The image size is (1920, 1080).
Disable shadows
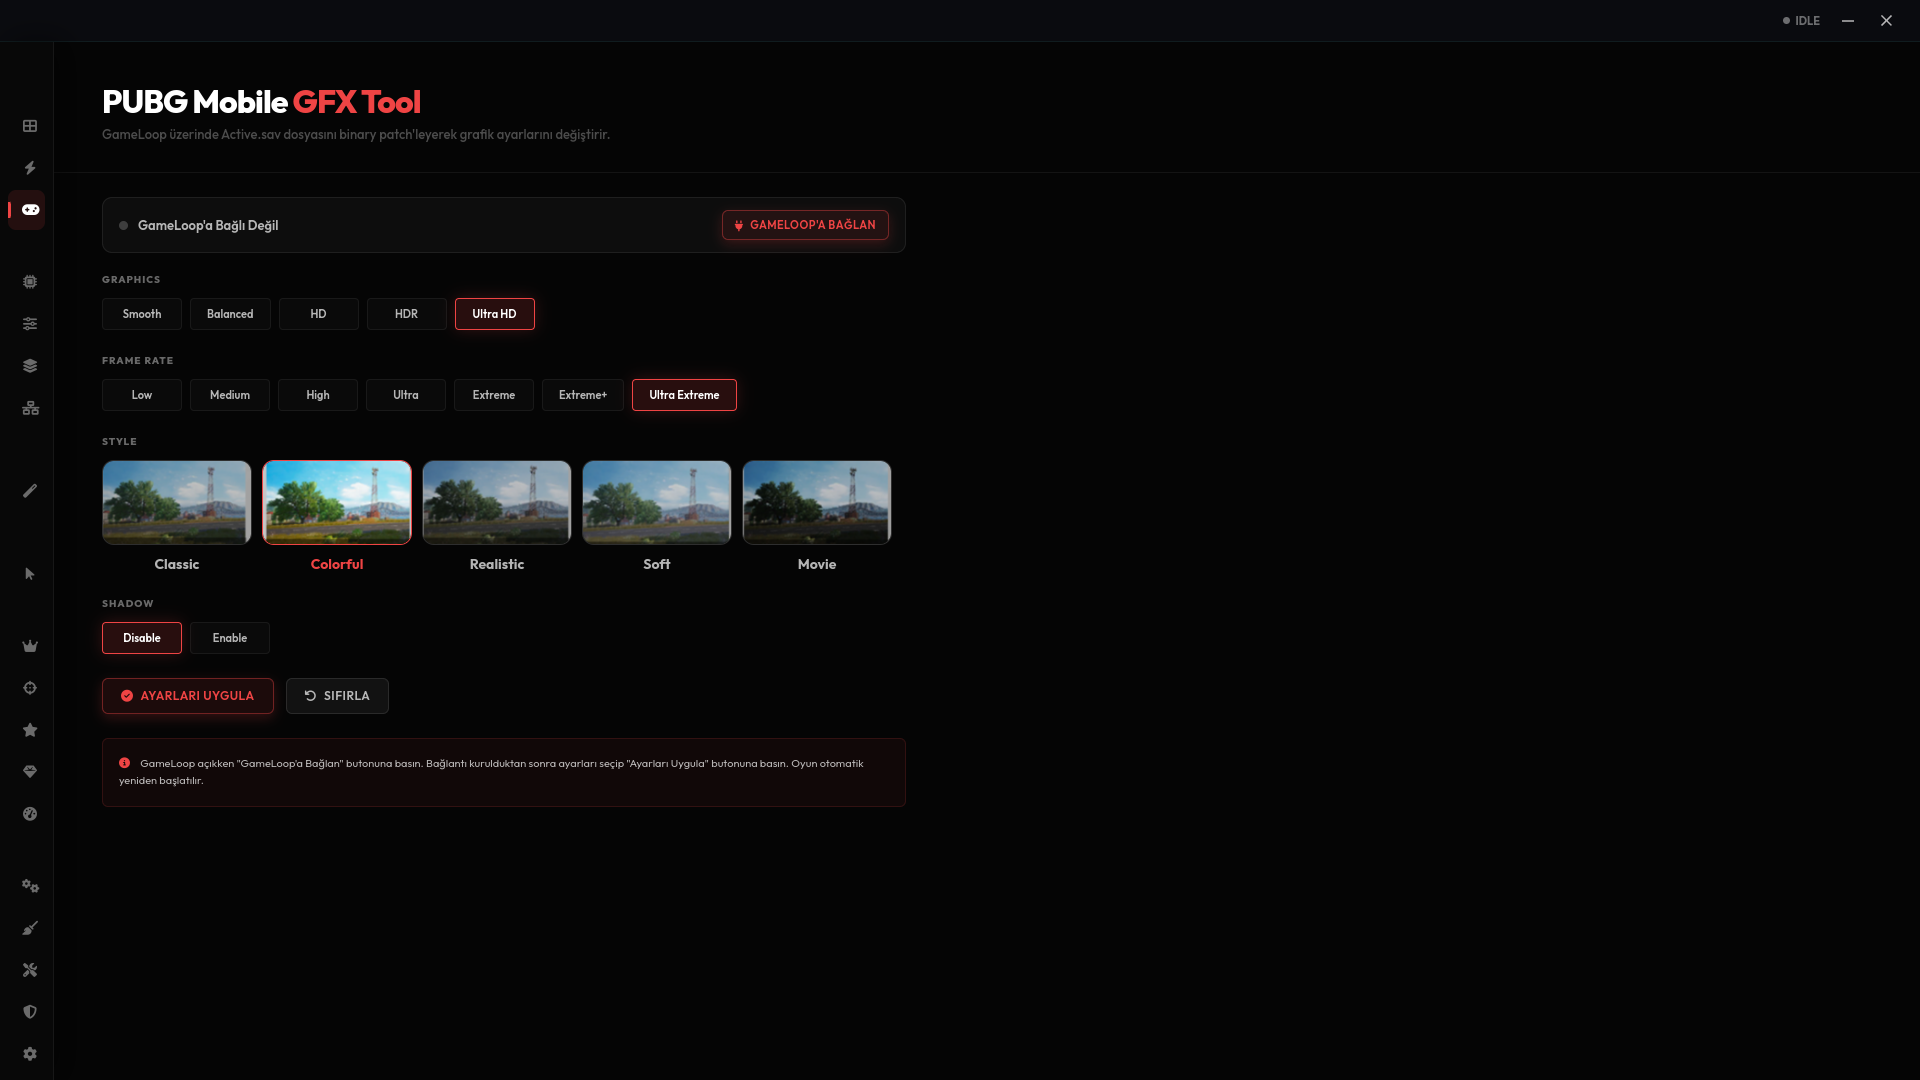[x=142, y=638]
